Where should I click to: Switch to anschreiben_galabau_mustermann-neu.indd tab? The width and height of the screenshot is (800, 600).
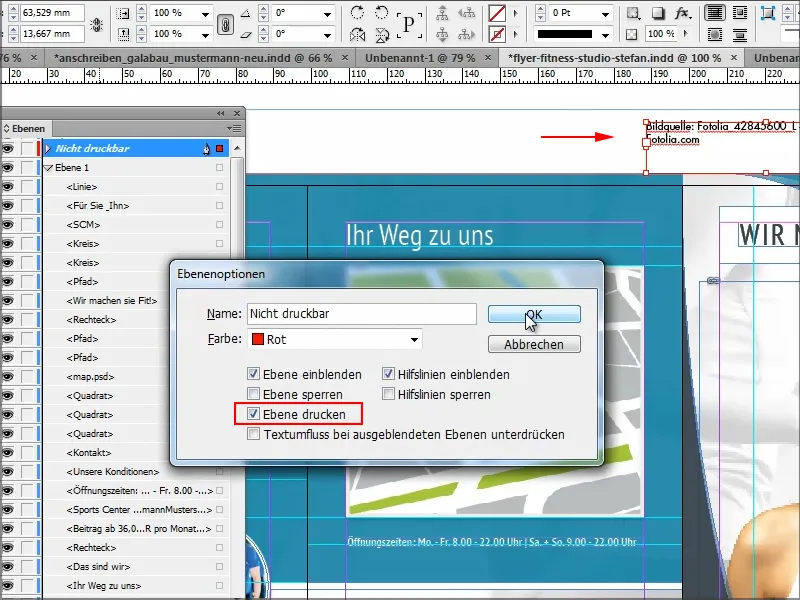193,58
